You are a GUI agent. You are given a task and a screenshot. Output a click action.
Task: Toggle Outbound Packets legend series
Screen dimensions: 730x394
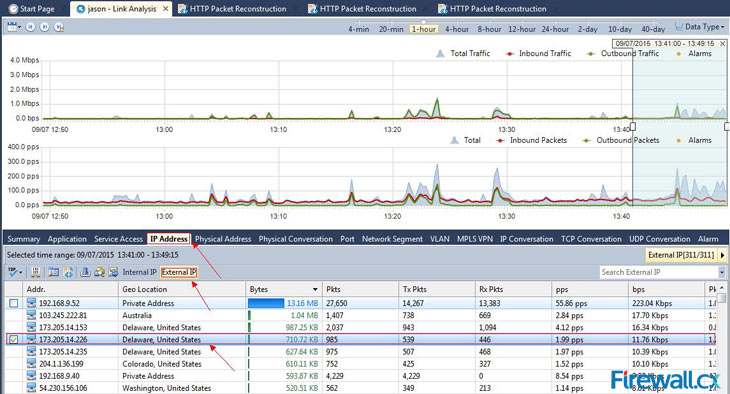click(621, 140)
